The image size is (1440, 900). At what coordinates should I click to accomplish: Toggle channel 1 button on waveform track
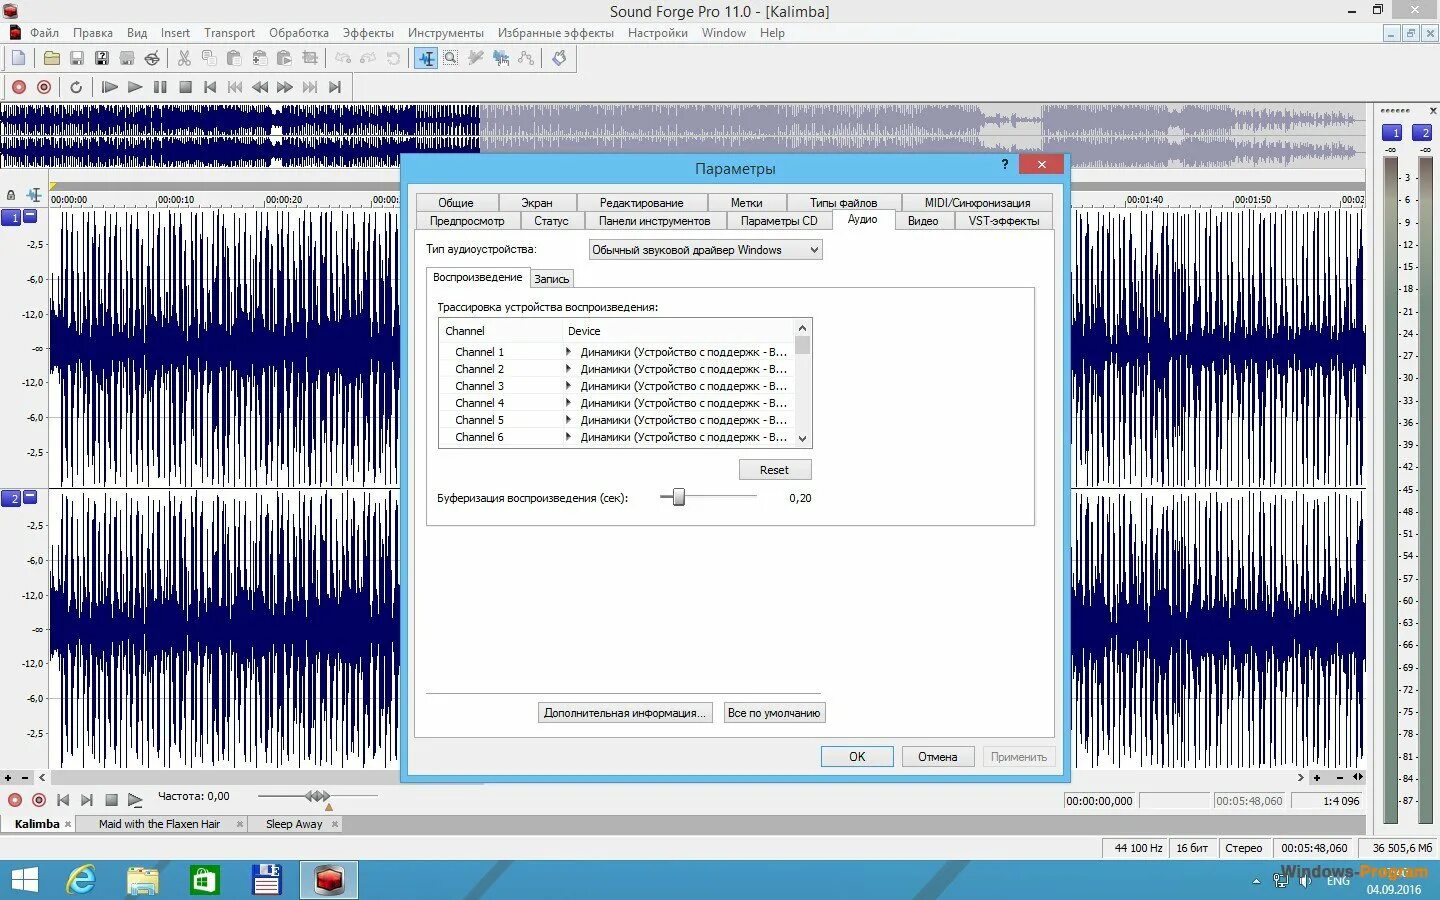coord(11,217)
